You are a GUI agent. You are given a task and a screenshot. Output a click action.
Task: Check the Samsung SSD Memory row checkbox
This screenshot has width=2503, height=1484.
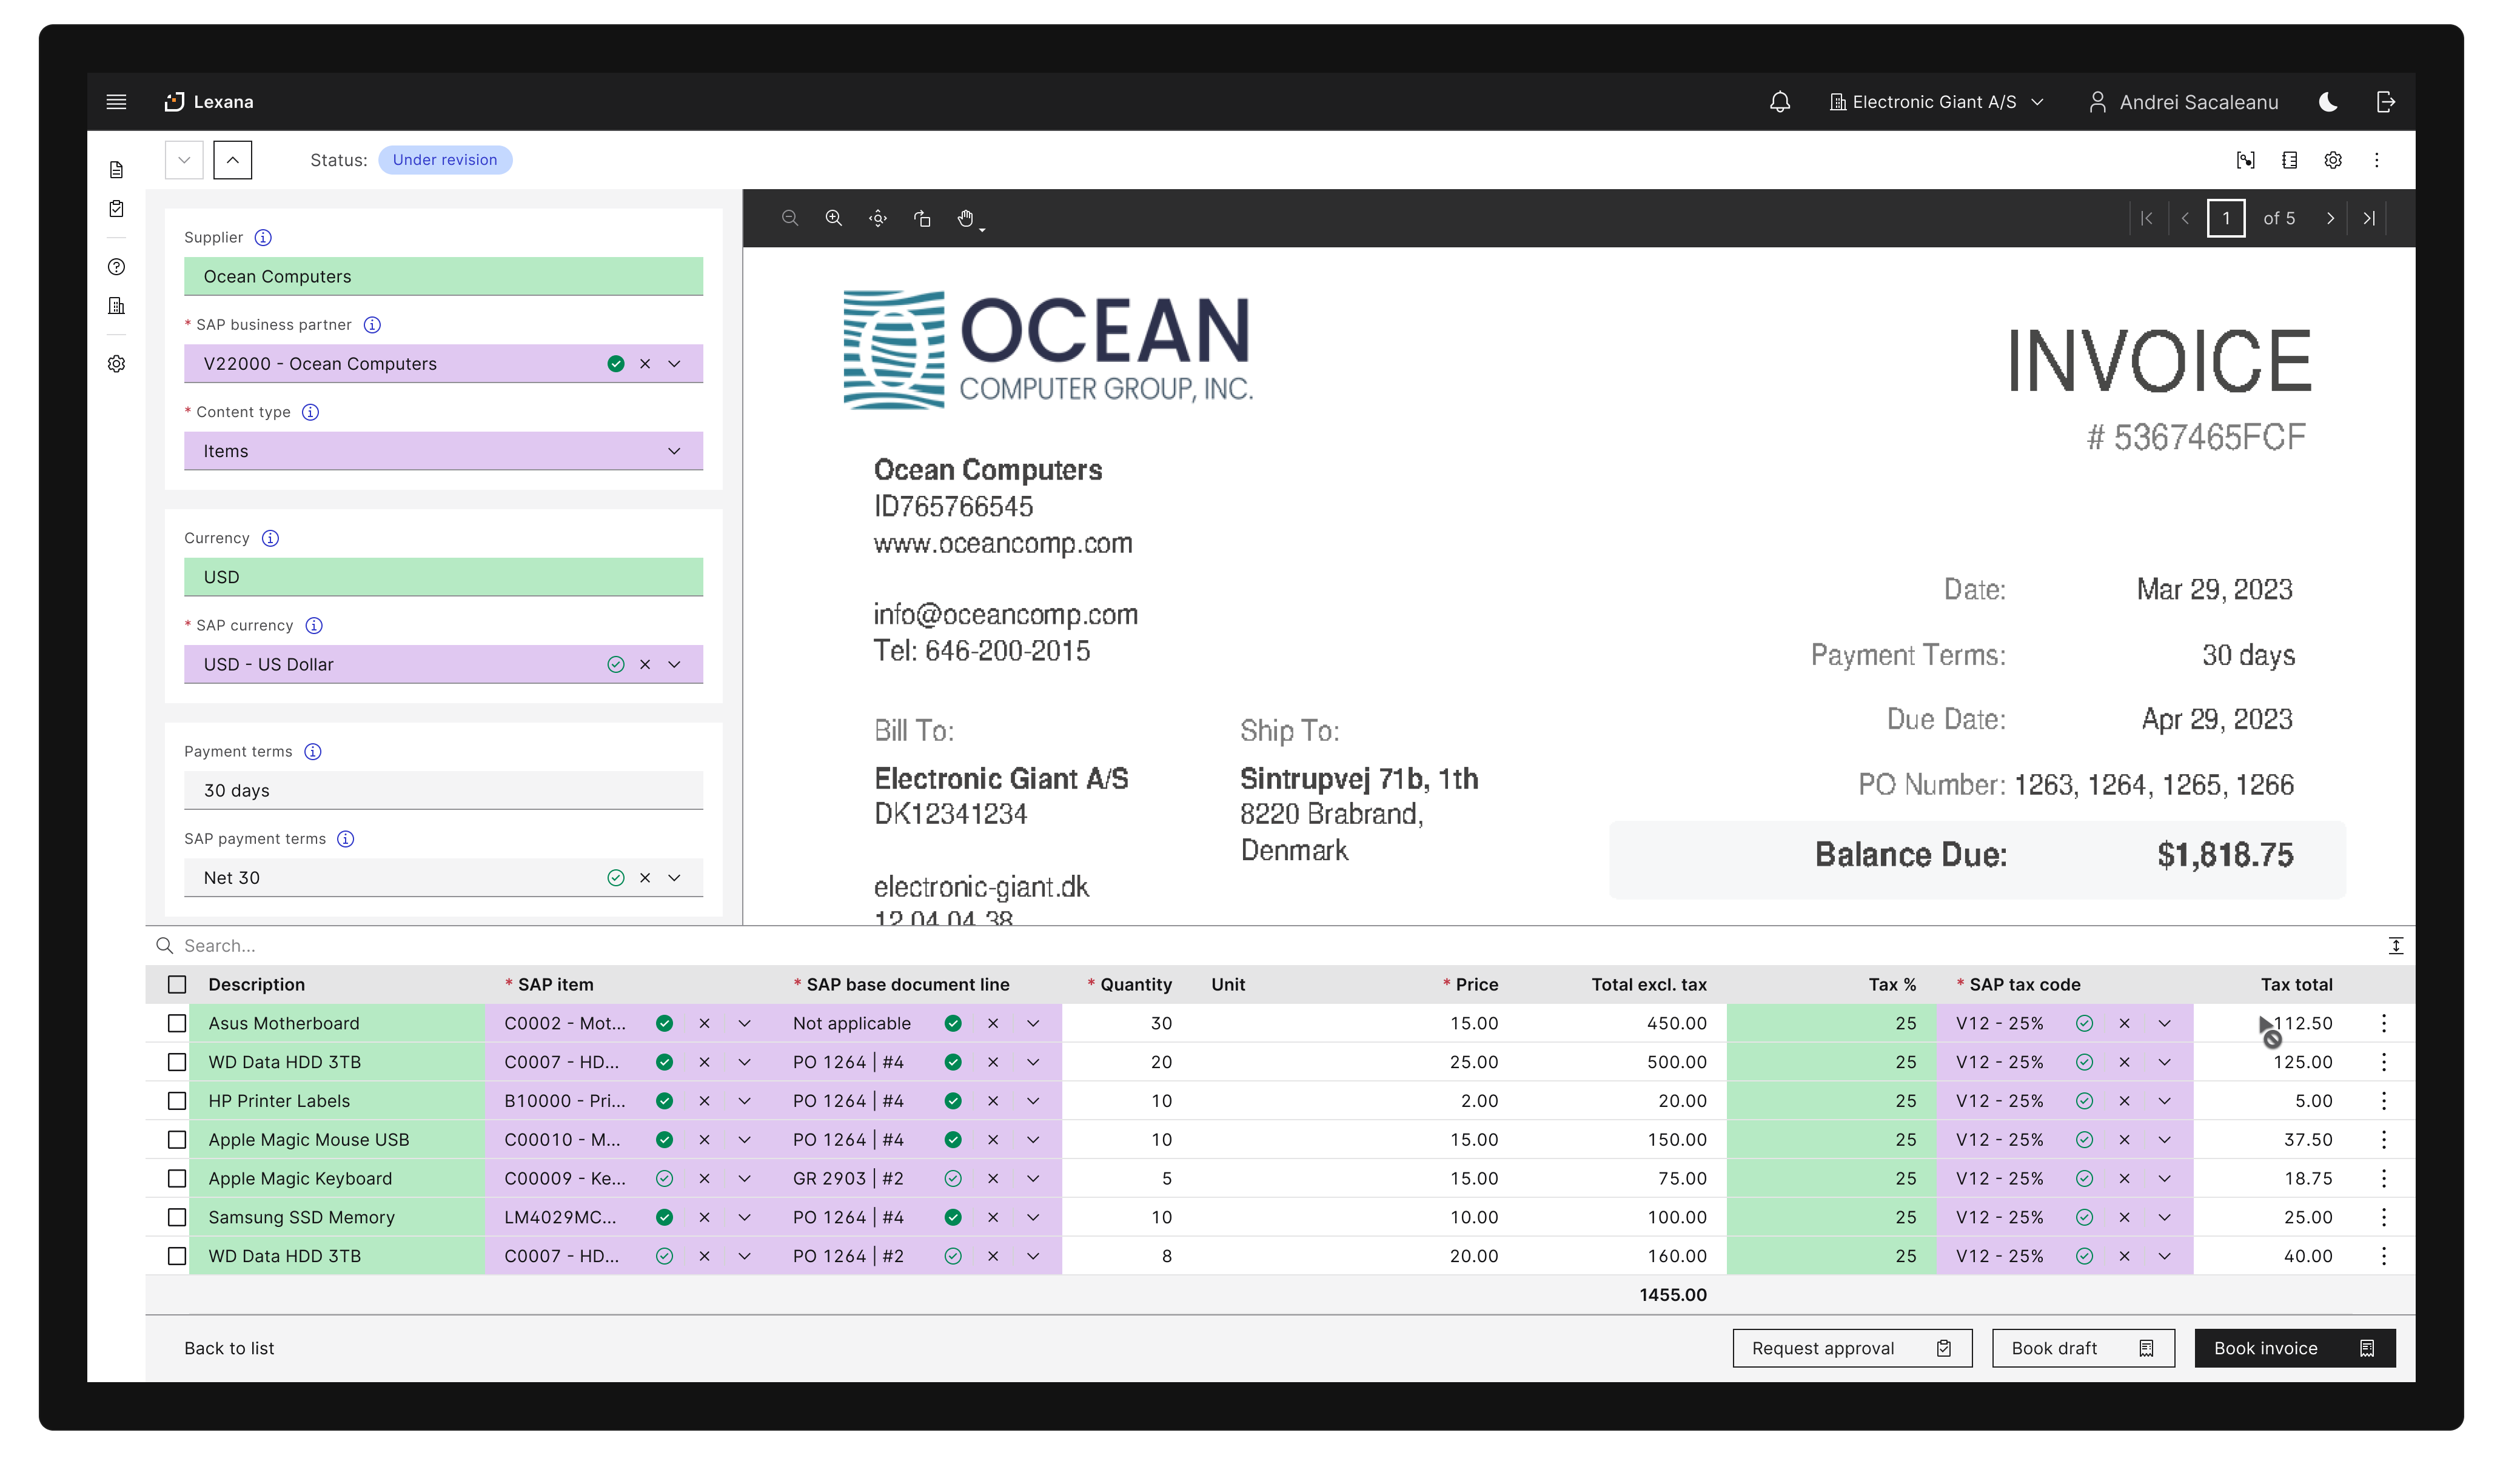coord(177,1217)
